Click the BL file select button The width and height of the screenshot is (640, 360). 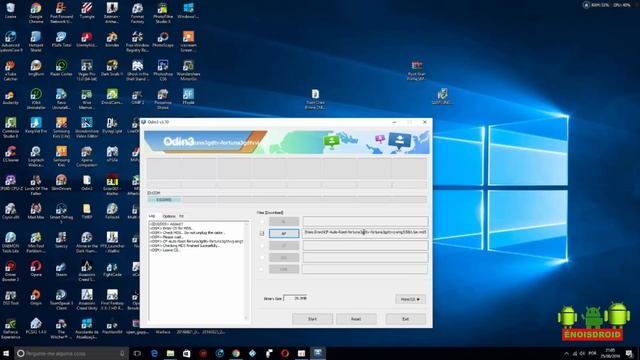pyautogui.click(x=284, y=221)
